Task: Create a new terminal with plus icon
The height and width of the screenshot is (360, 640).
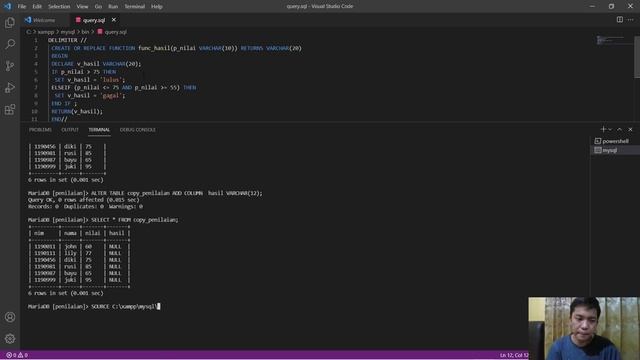Action: point(603,129)
